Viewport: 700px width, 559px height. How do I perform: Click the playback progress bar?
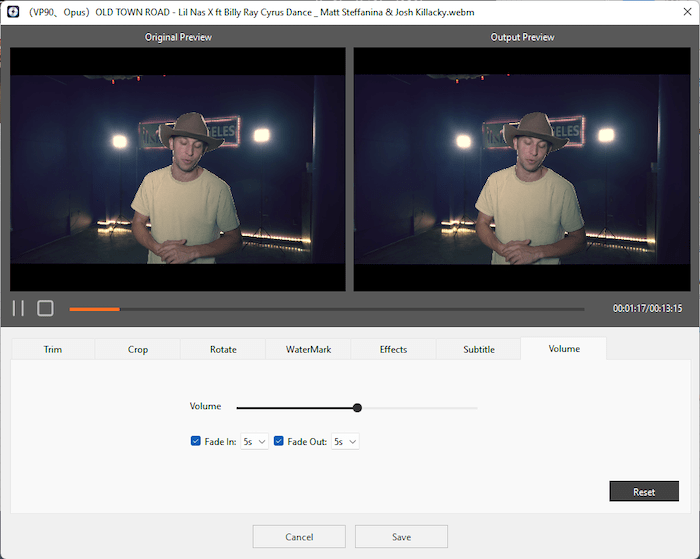pyautogui.click(x=326, y=309)
